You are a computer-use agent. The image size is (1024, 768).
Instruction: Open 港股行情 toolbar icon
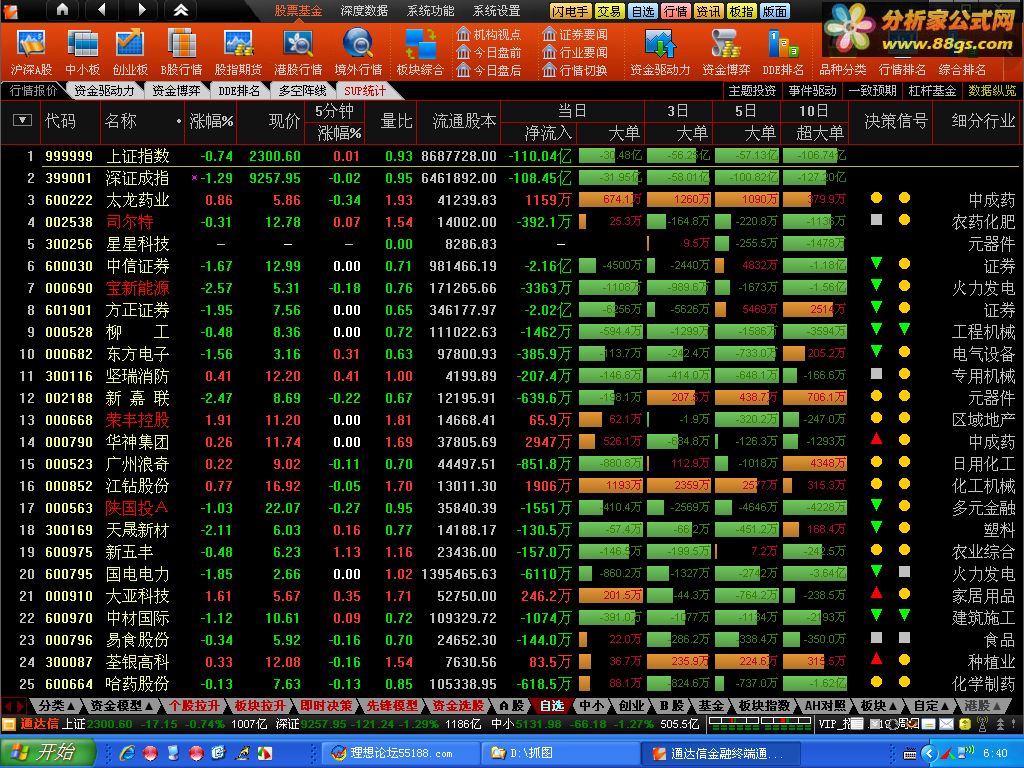[298, 52]
